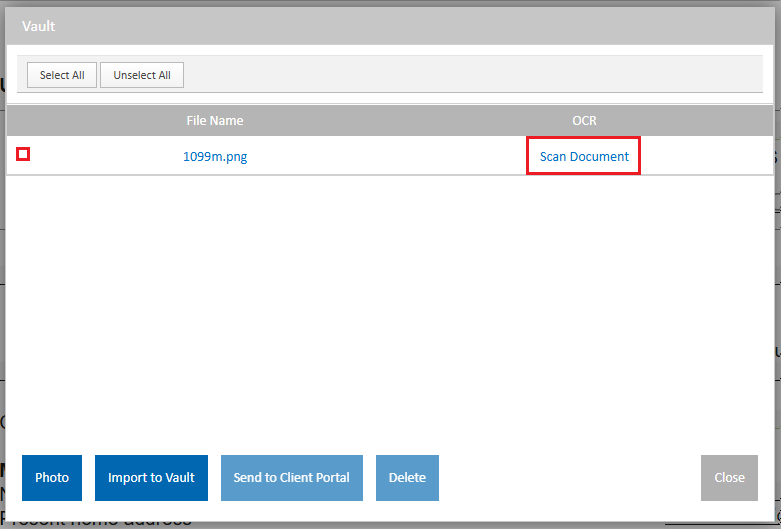Close the Vault dialog

coord(729,478)
